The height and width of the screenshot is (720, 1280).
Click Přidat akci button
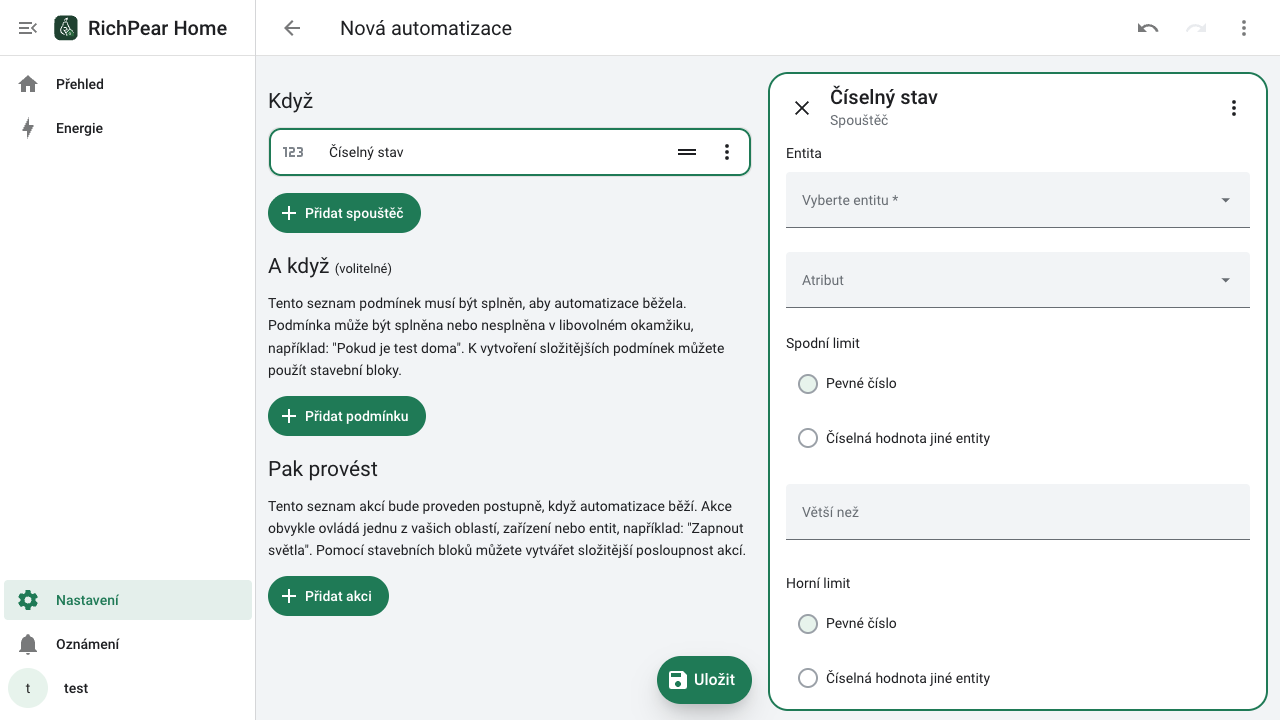click(328, 596)
